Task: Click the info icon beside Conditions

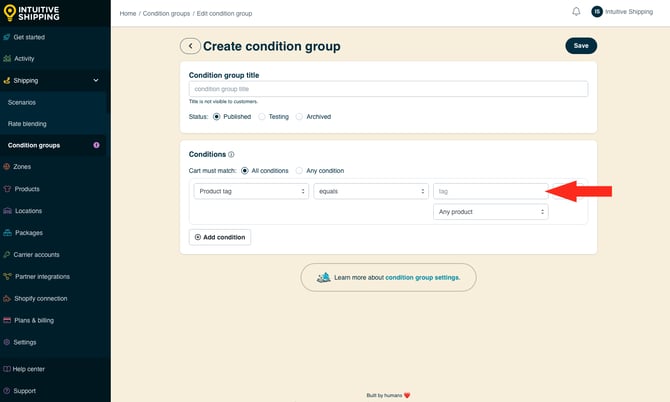Action: point(231,155)
